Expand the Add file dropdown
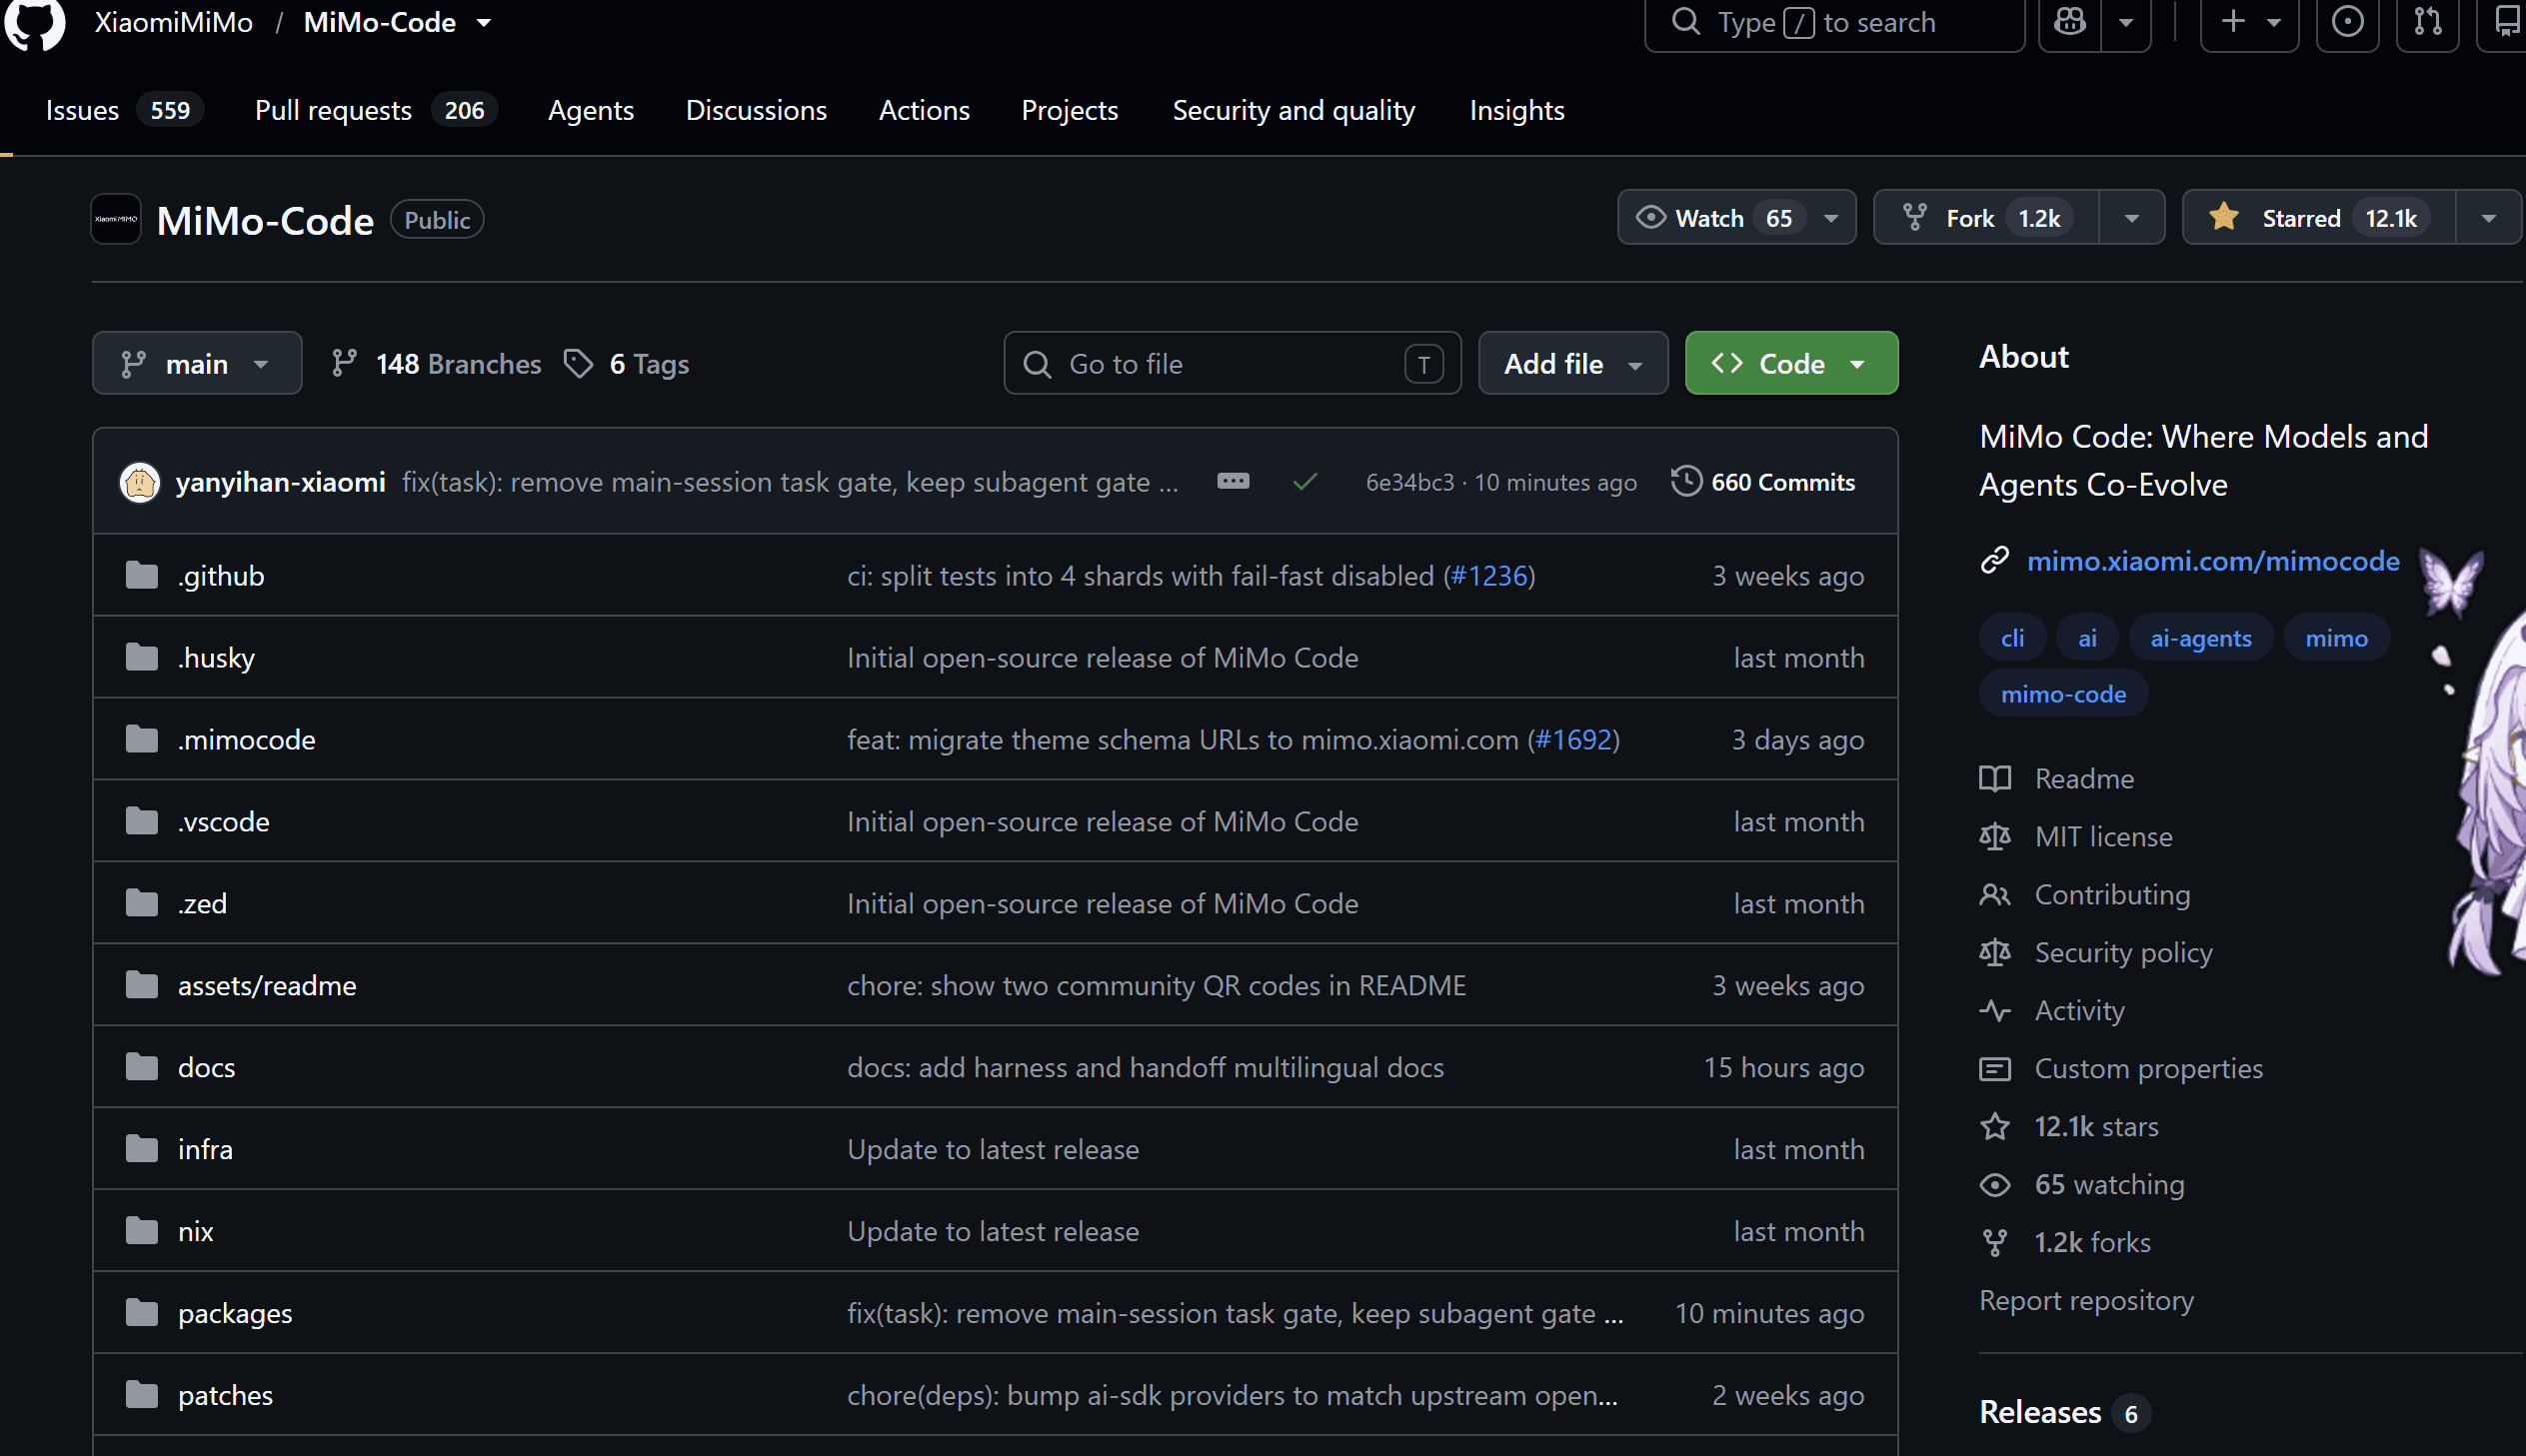Image resolution: width=2526 pixels, height=1456 pixels. pos(1573,363)
